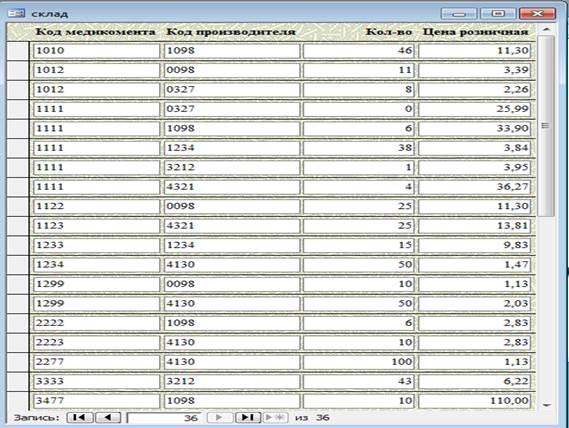
Task: Click medication code 1123
Action: tap(96, 226)
